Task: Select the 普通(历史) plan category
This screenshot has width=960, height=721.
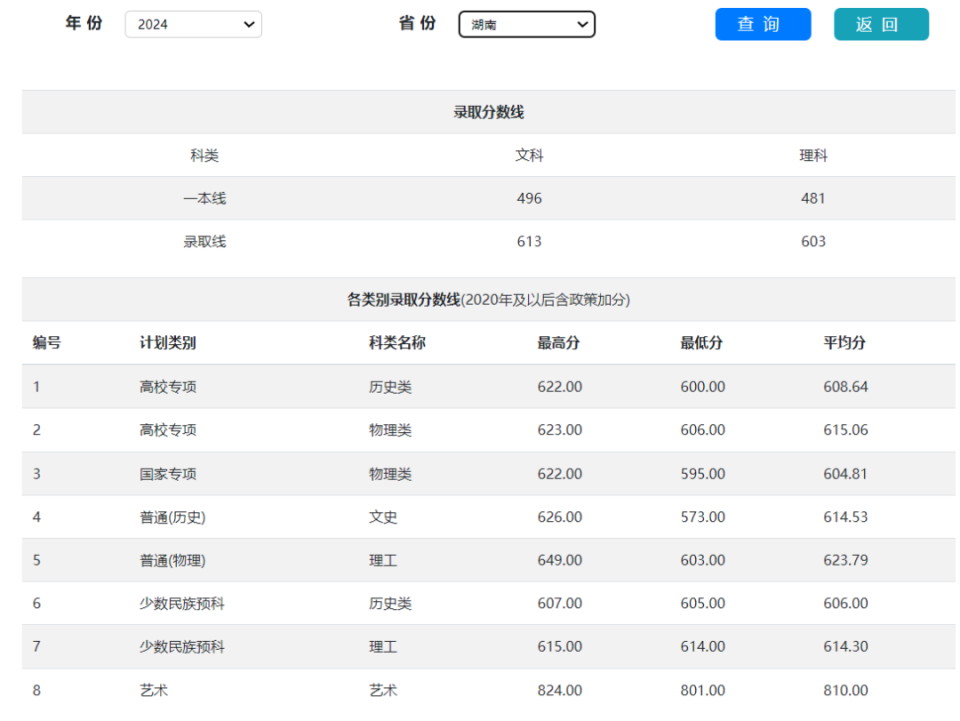Action: coord(173,517)
